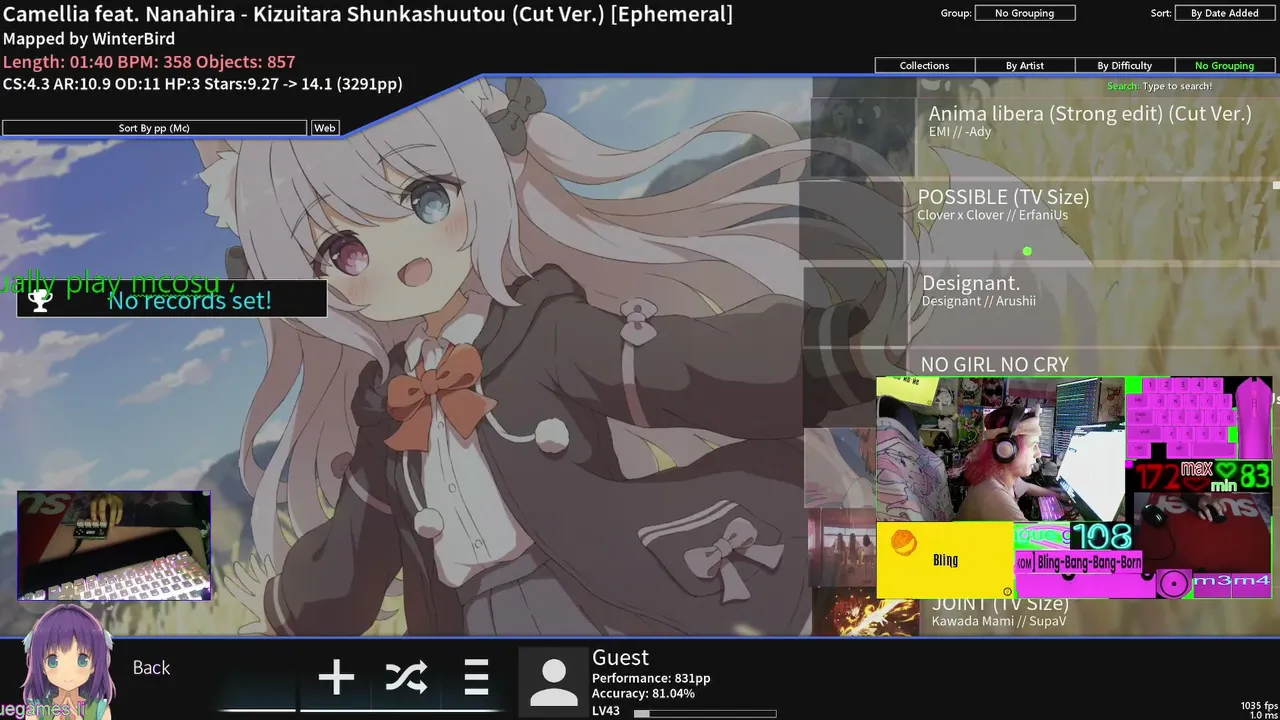Click the Guest user avatar icon
Image resolution: width=1280 pixels, height=720 pixels.
(553, 683)
